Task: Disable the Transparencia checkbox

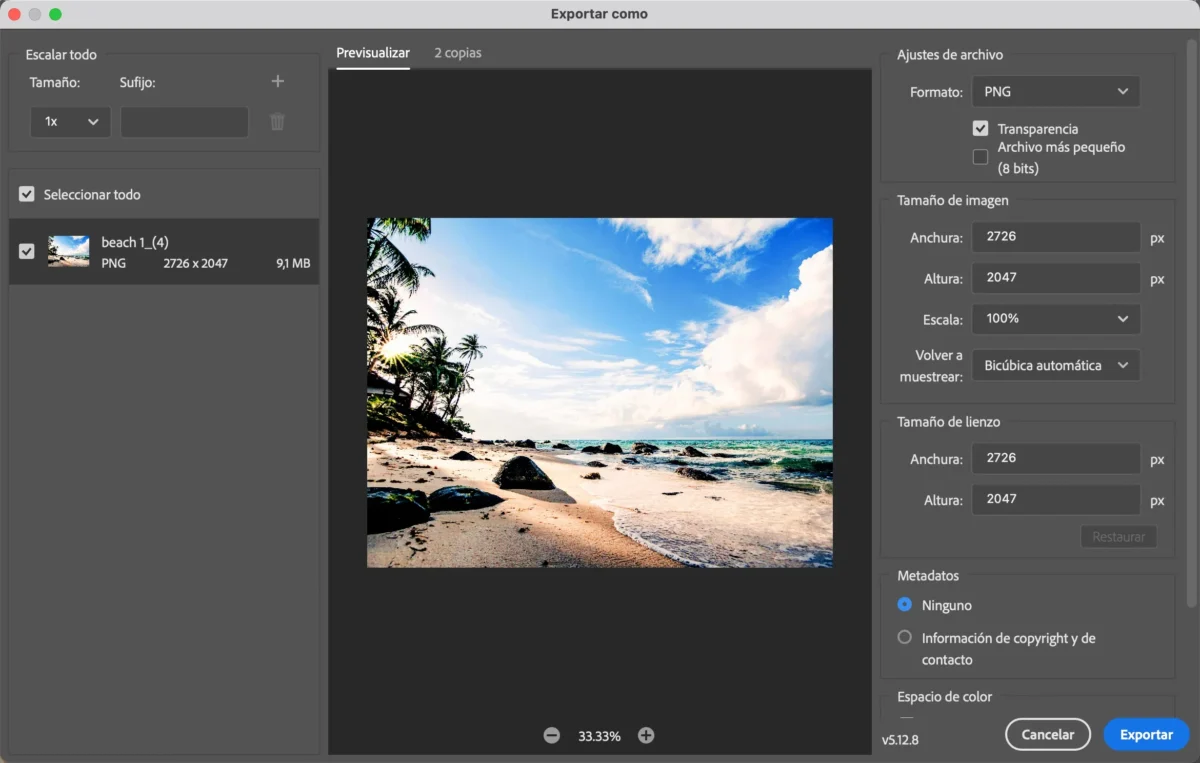Action: coord(981,129)
